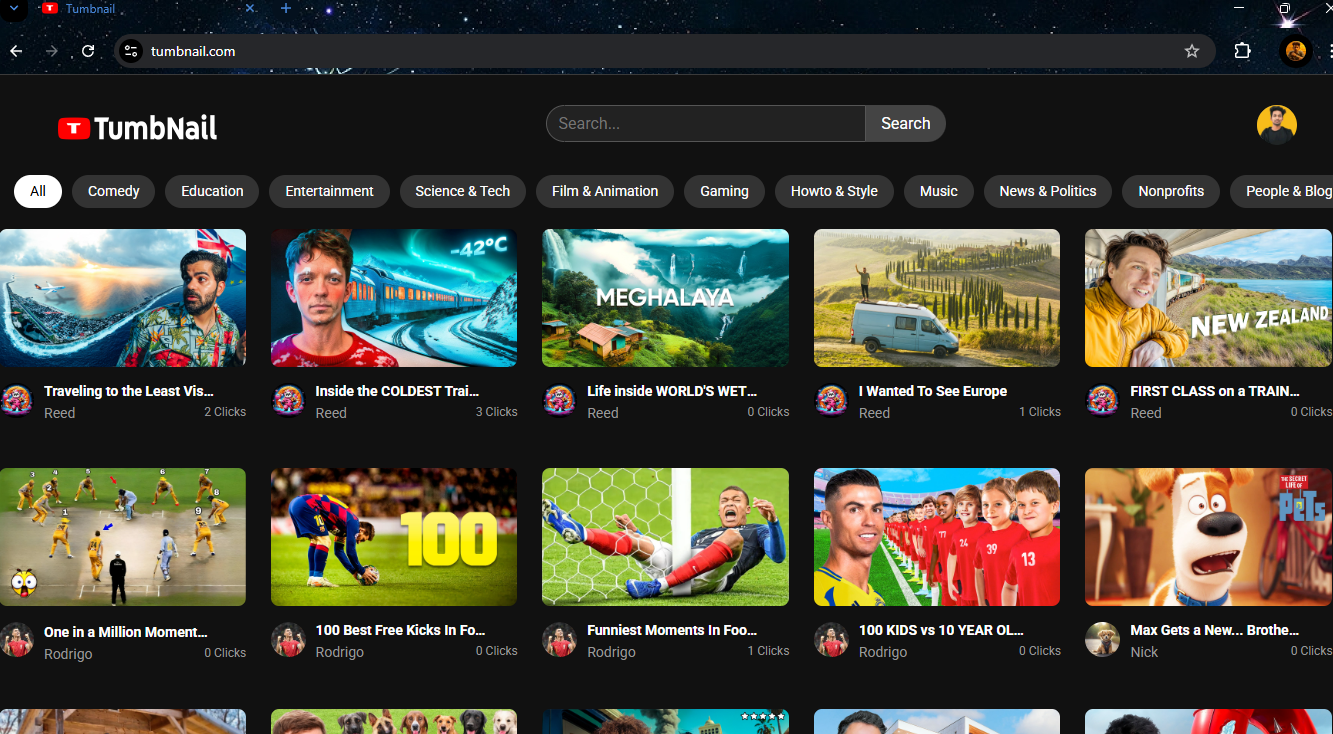
Task: Click Rodrigo avatar beside Funniest Moments
Action: (559, 640)
